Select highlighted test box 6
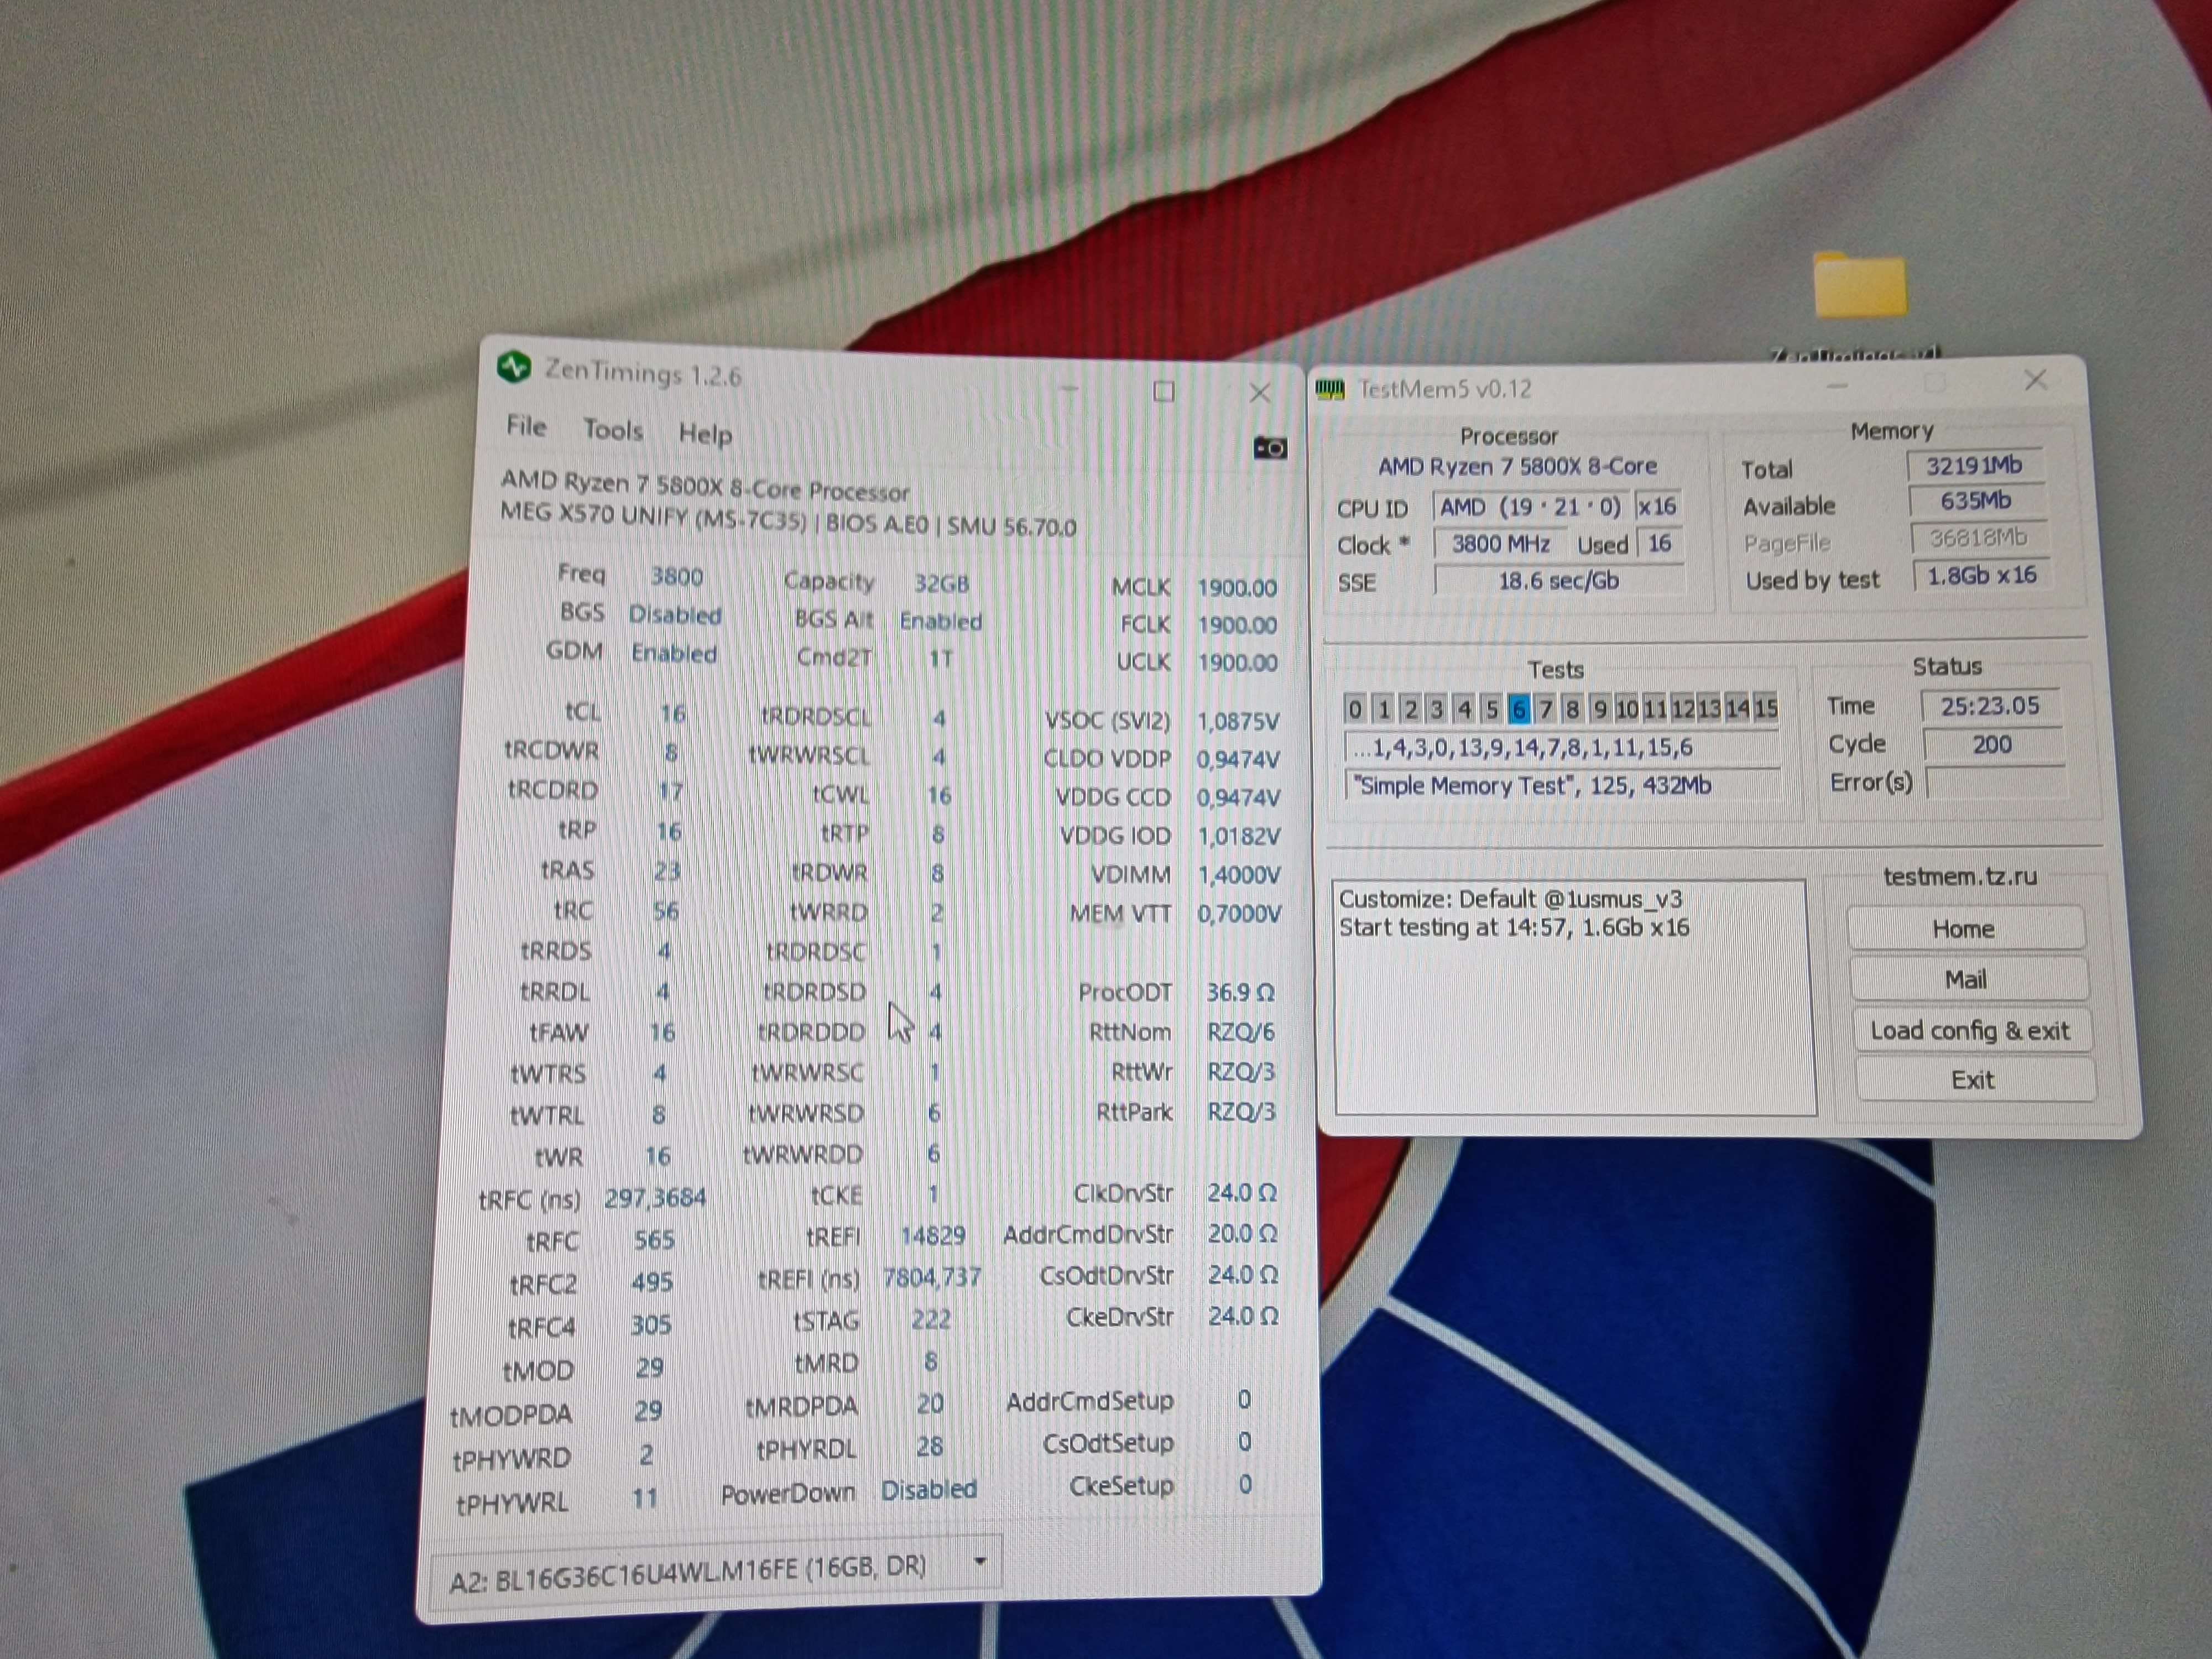The image size is (2212, 1659). [1518, 708]
